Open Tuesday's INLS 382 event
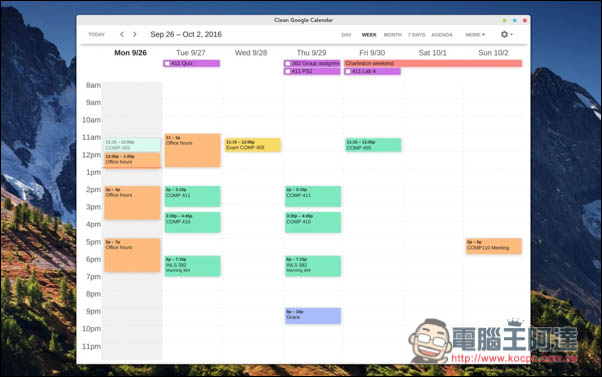Viewport: 602px width, 377px height. click(x=193, y=266)
